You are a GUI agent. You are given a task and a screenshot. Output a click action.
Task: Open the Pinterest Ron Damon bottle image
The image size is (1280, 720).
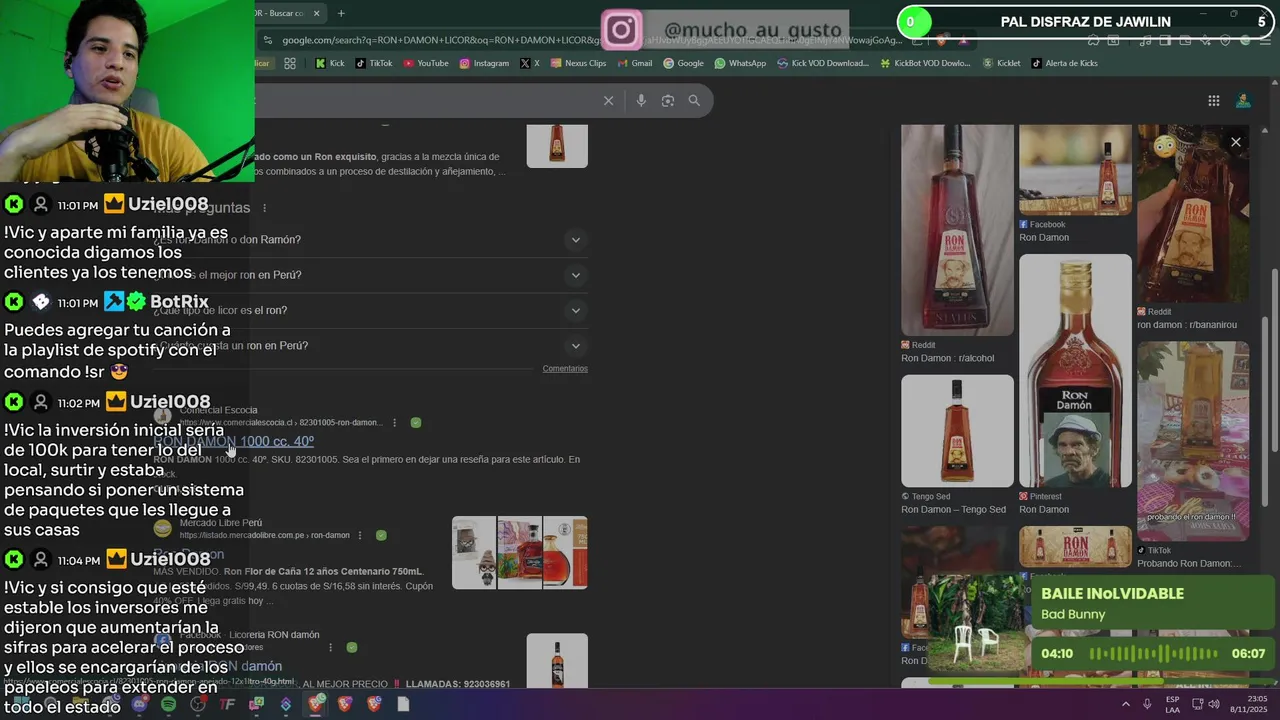[1075, 371]
